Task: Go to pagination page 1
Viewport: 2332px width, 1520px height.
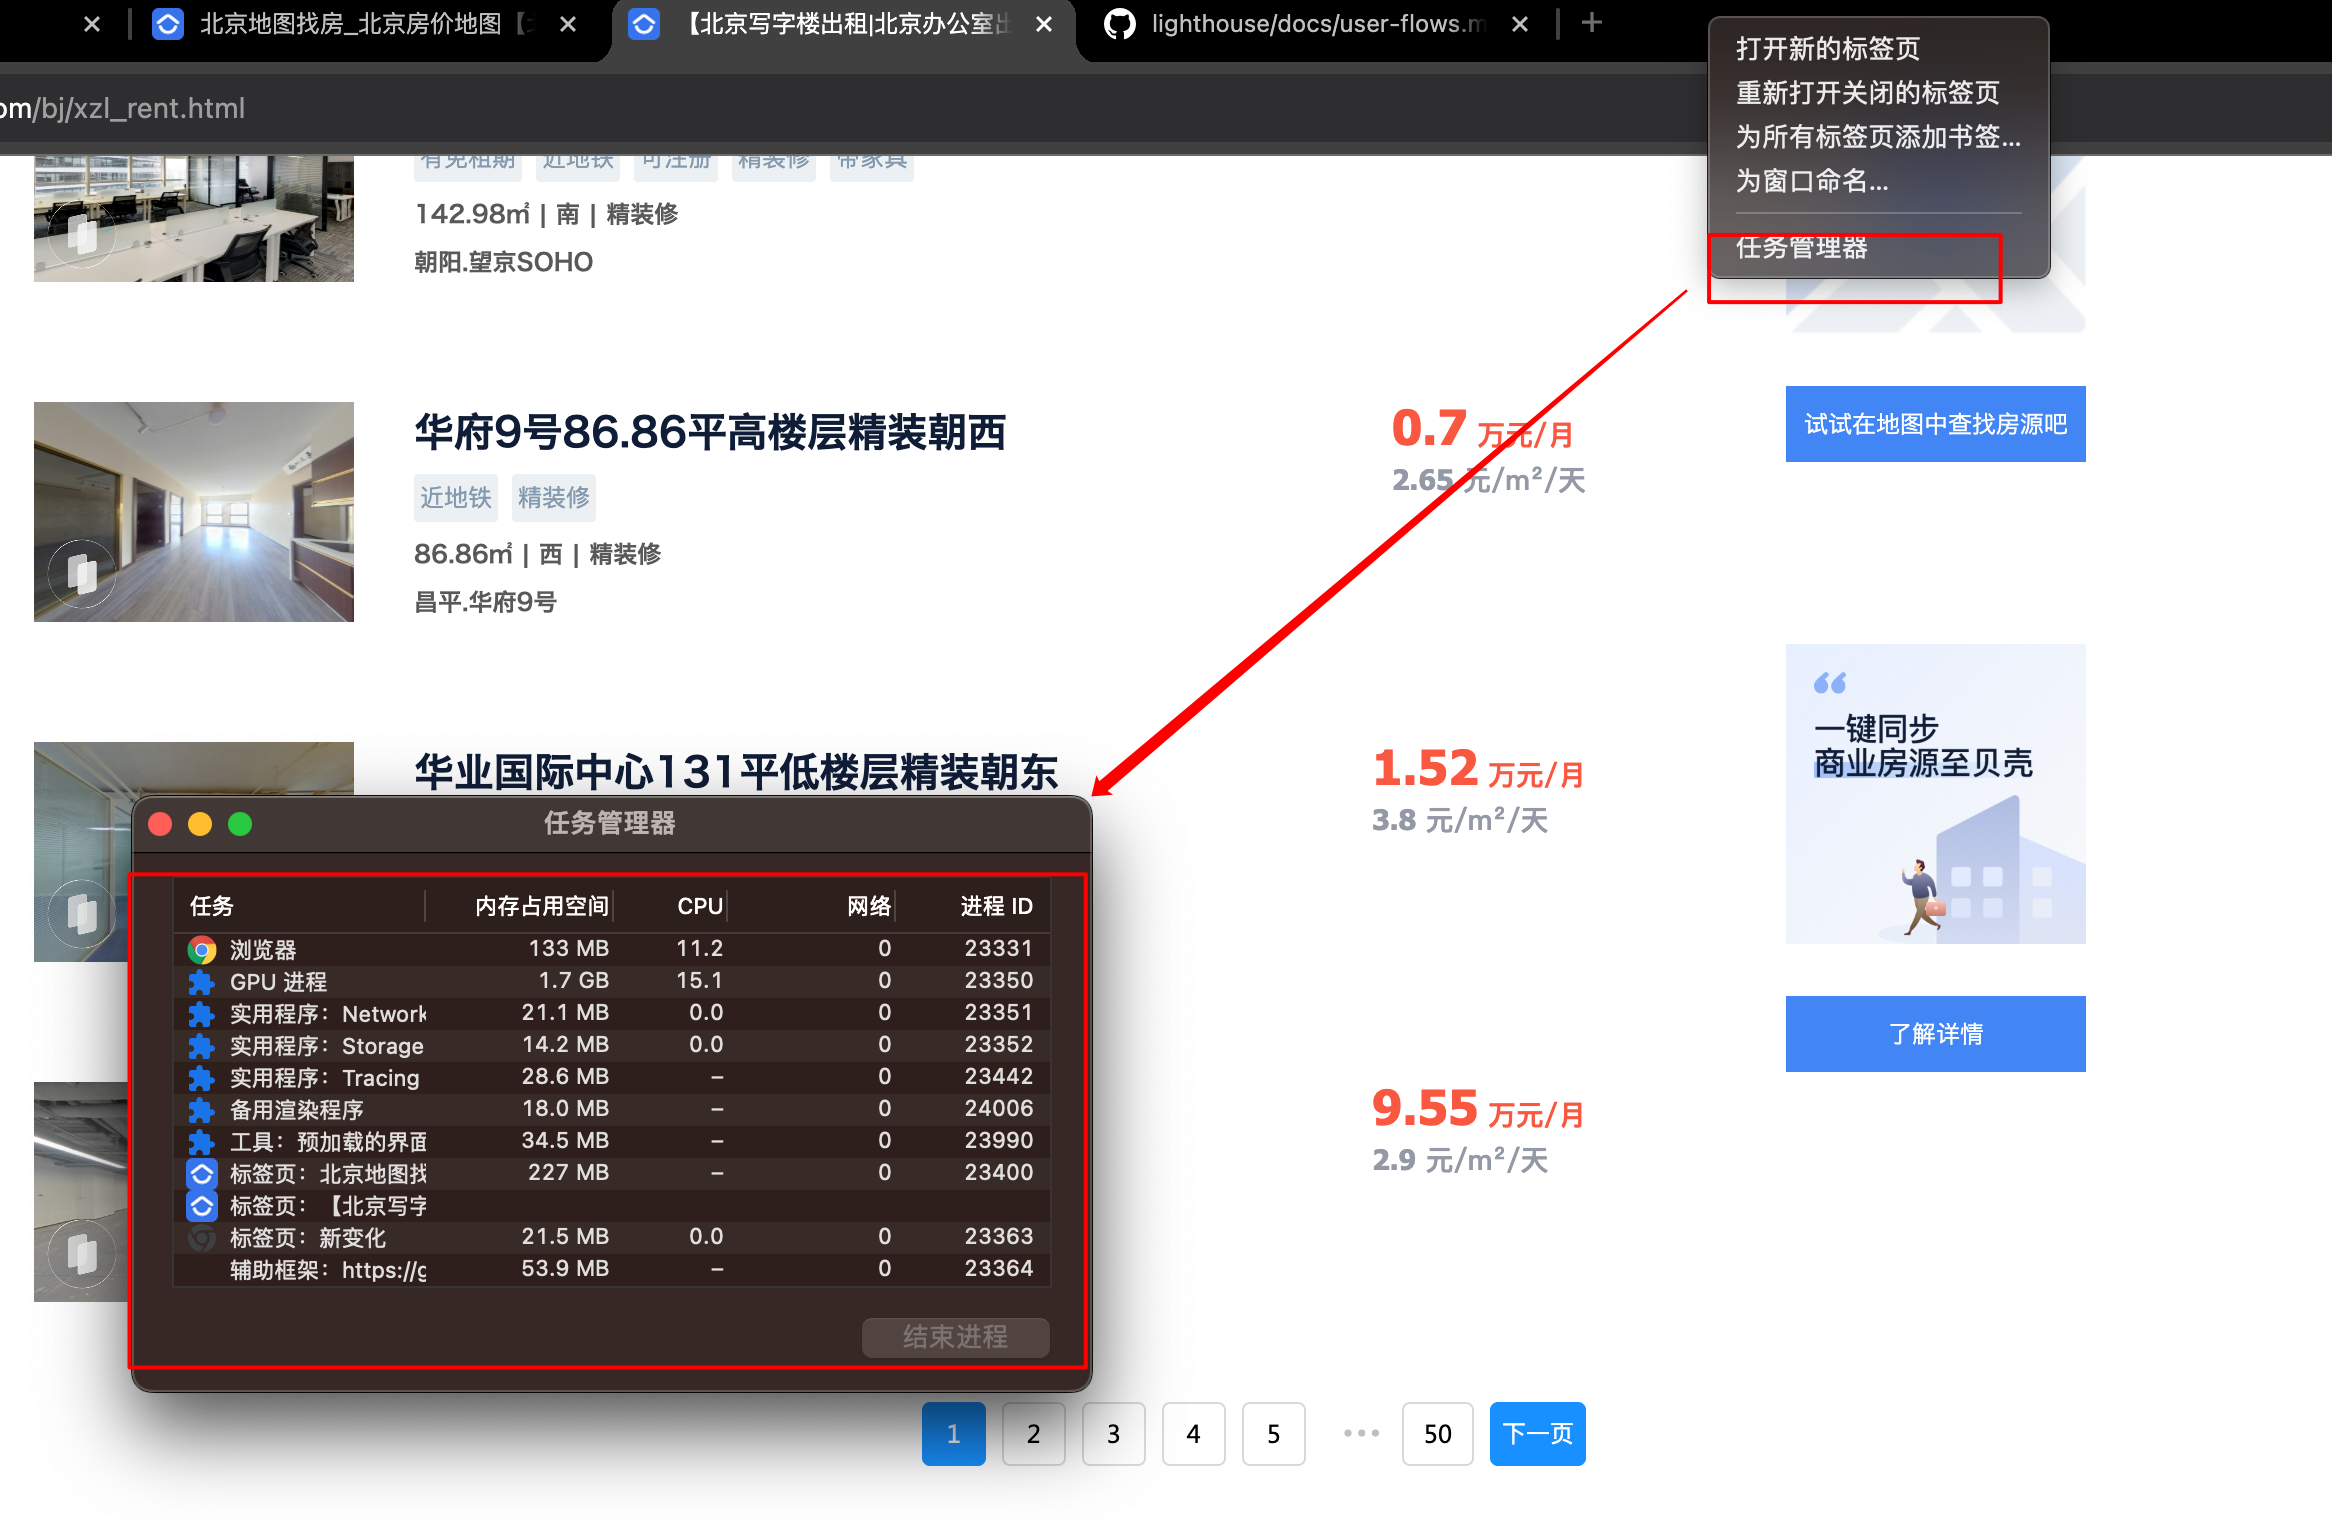Action: (x=953, y=1434)
